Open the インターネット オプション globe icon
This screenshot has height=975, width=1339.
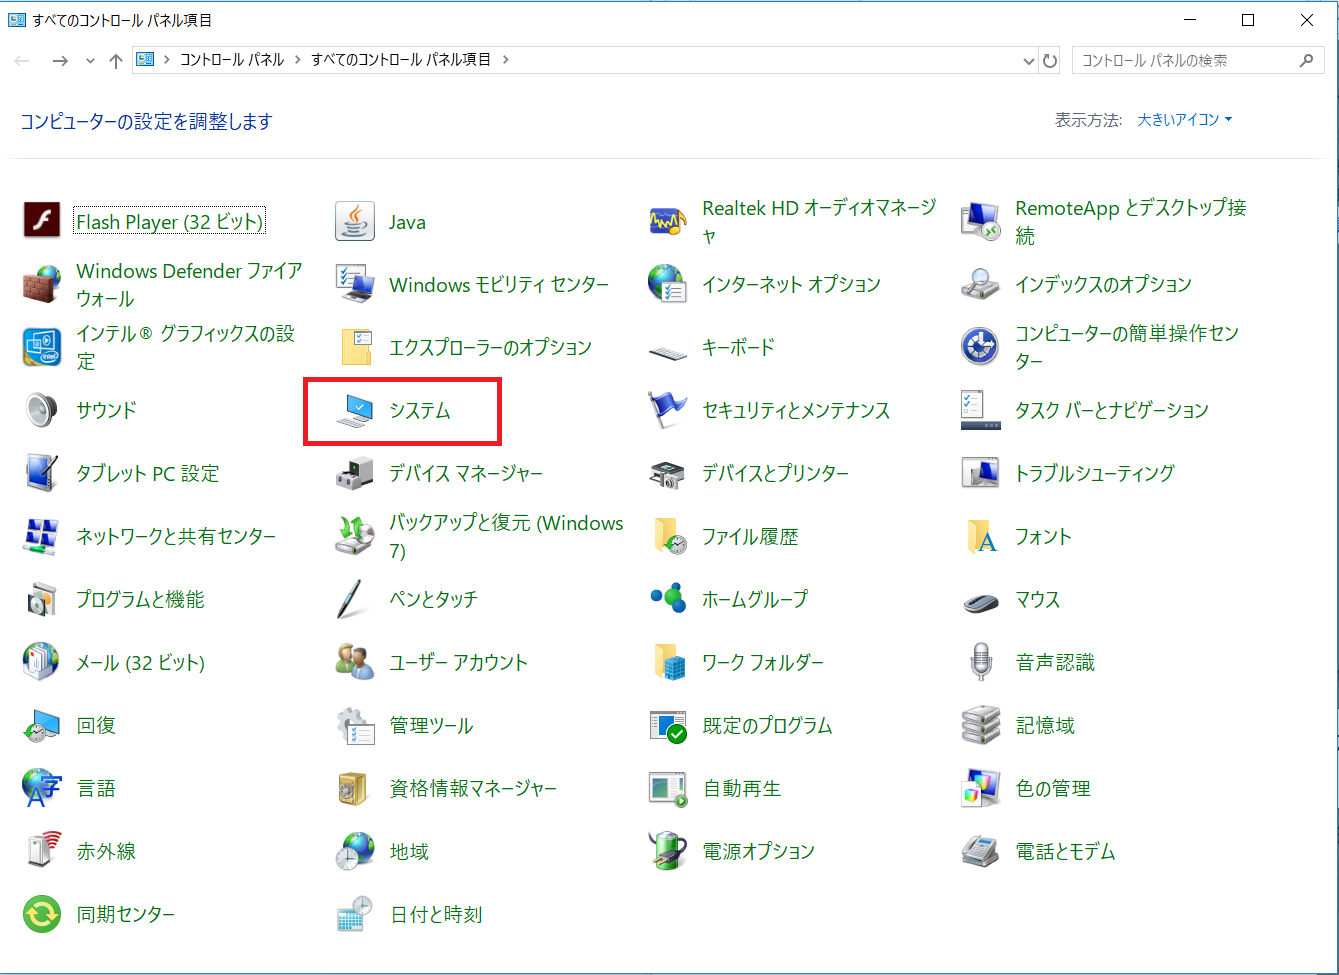pos(668,284)
